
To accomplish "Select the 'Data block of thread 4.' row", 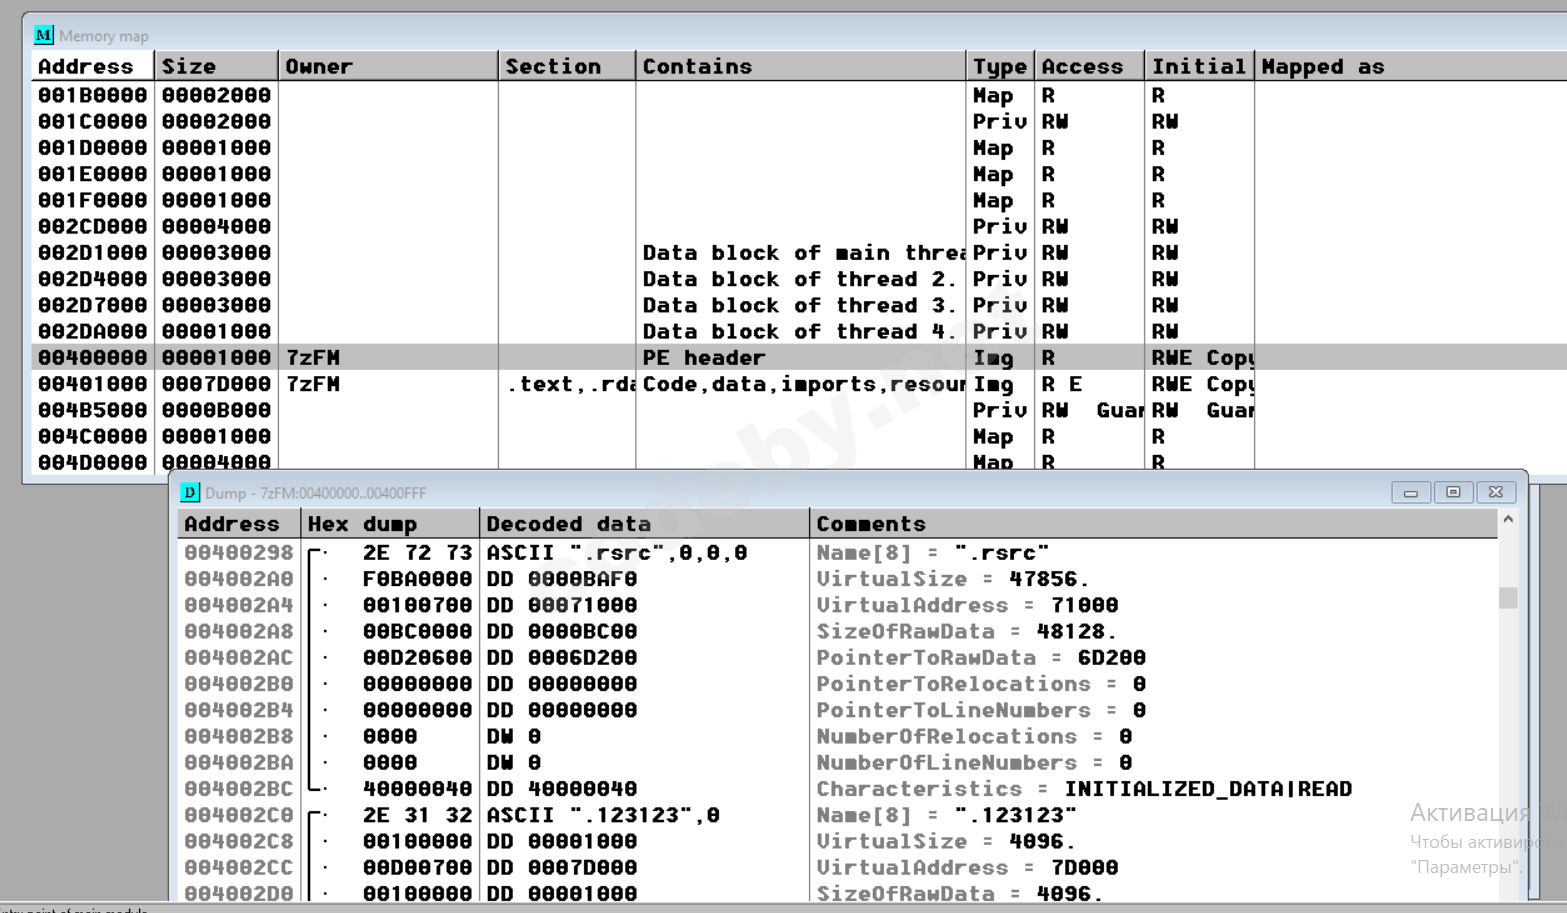I will [800, 331].
